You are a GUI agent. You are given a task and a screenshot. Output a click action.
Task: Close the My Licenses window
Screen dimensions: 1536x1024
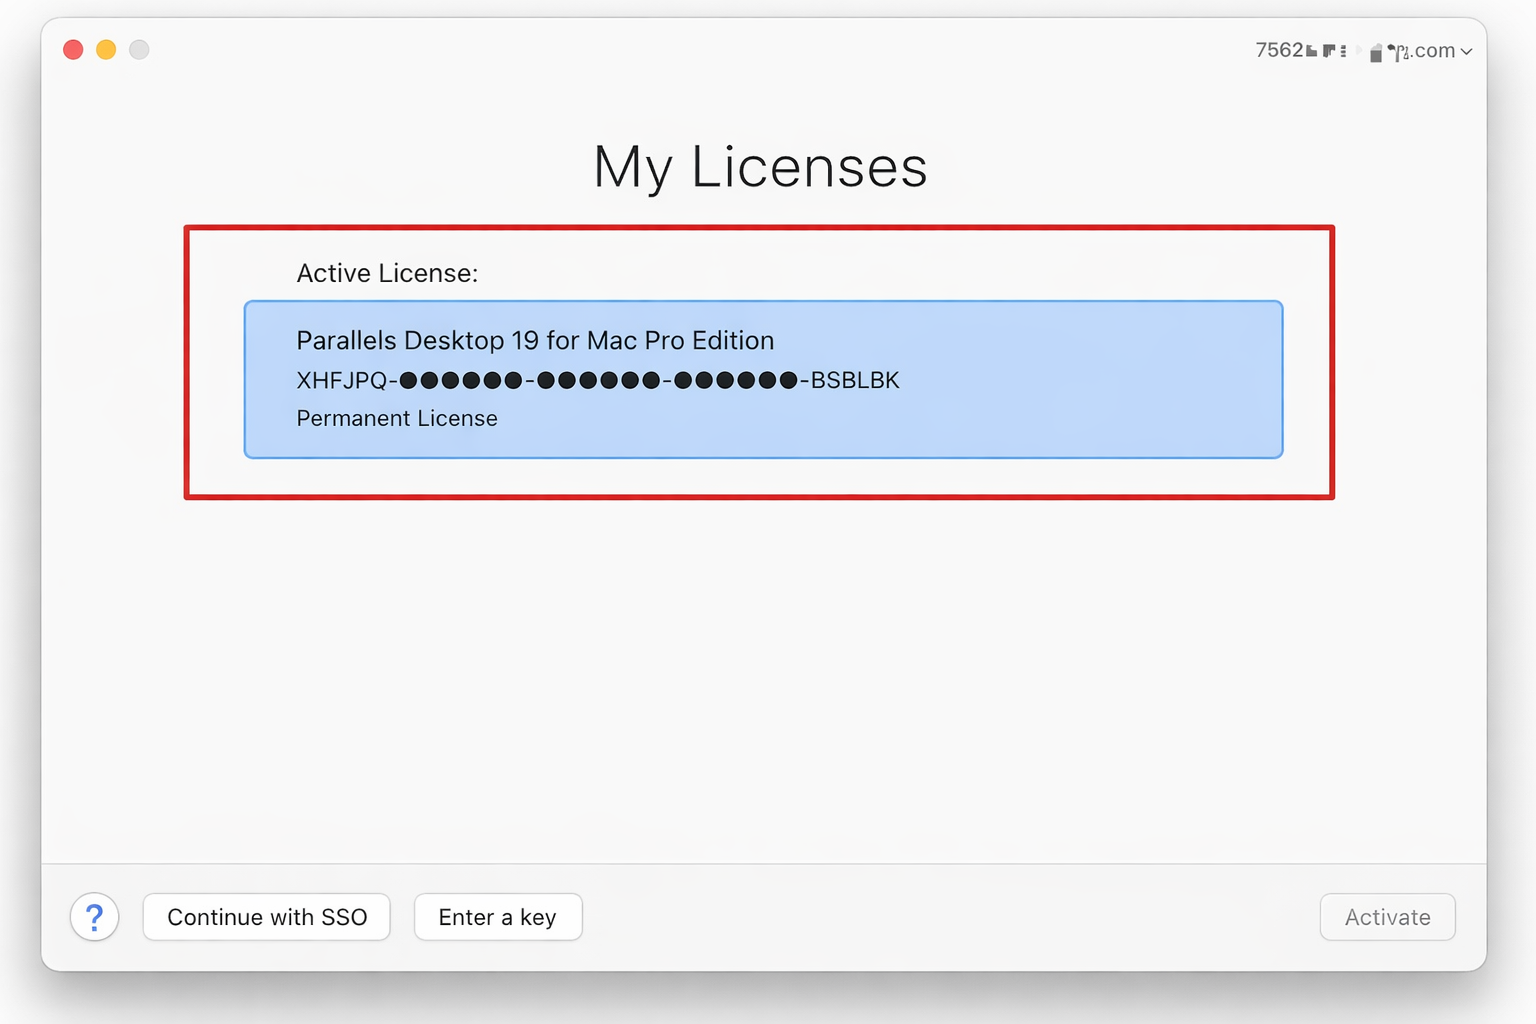[x=73, y=50]
